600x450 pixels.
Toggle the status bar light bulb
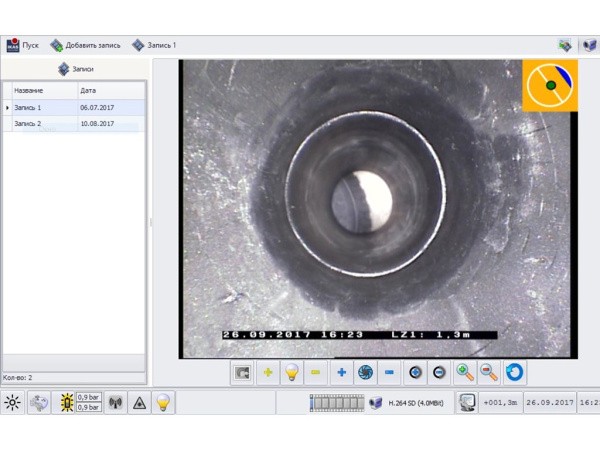162,402
